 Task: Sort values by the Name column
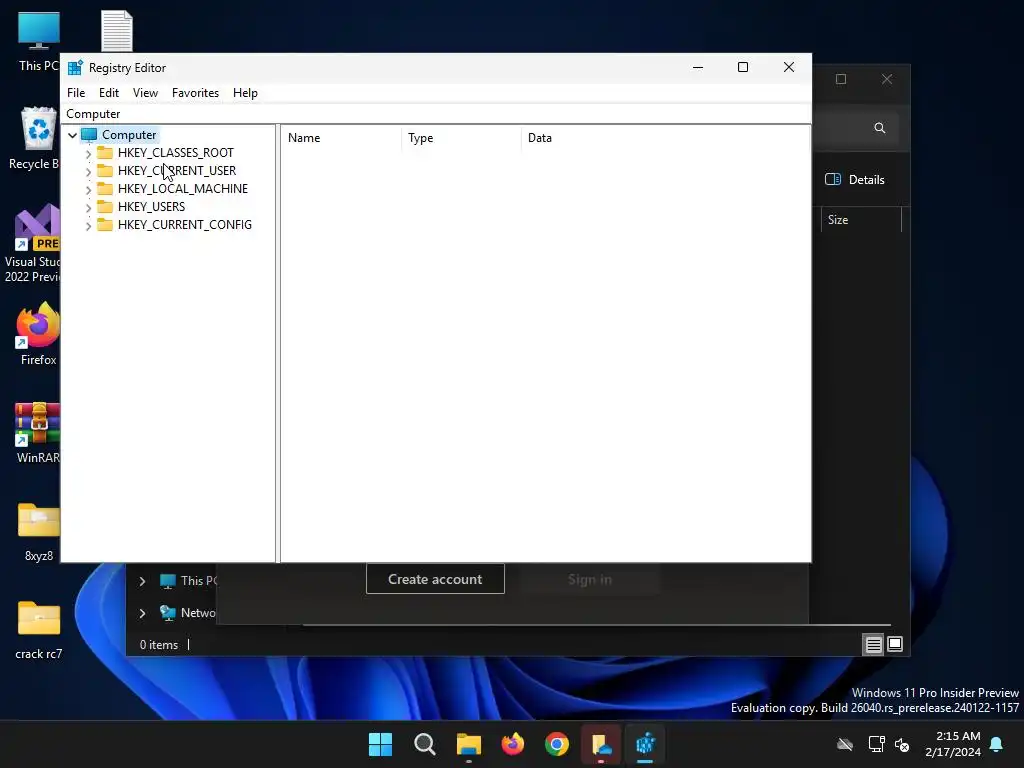coord(341,138)
